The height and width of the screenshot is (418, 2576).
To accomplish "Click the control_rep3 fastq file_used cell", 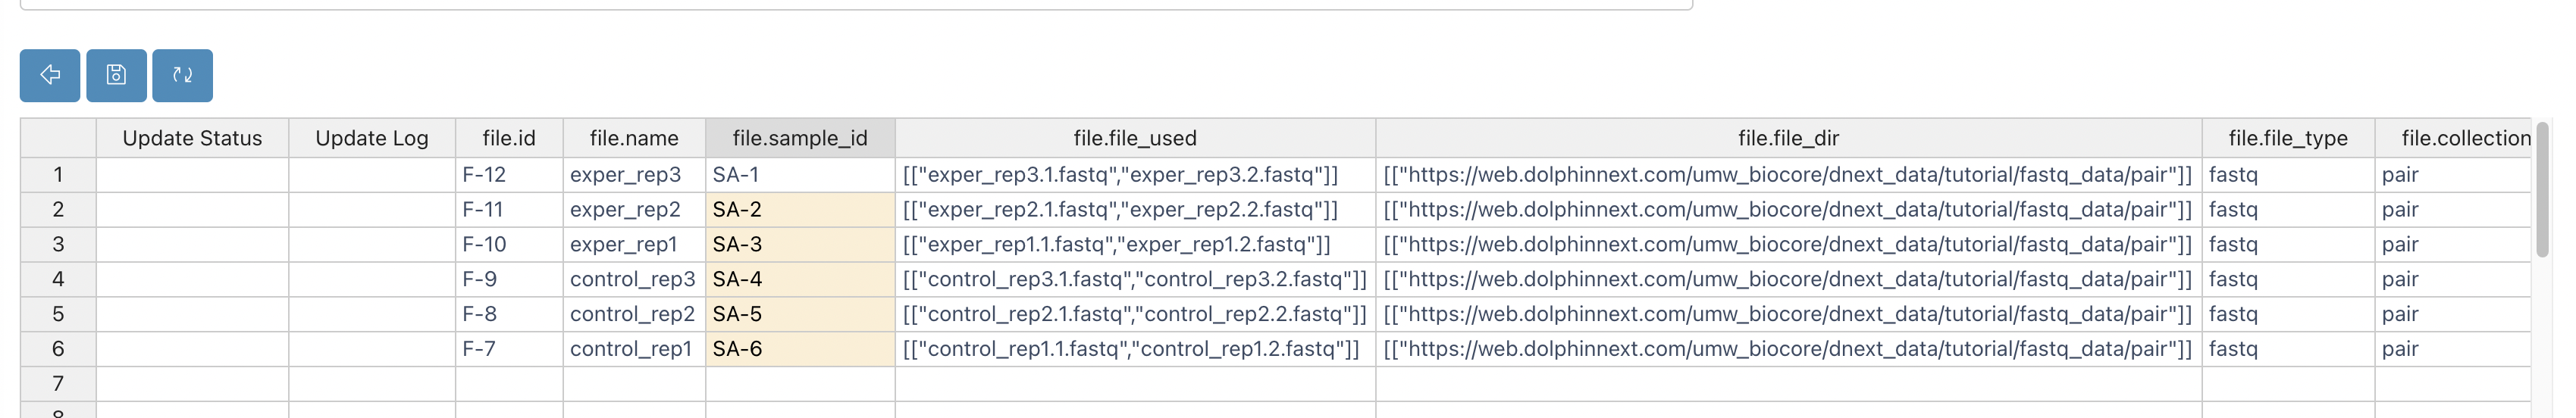I will point(1135,279).
